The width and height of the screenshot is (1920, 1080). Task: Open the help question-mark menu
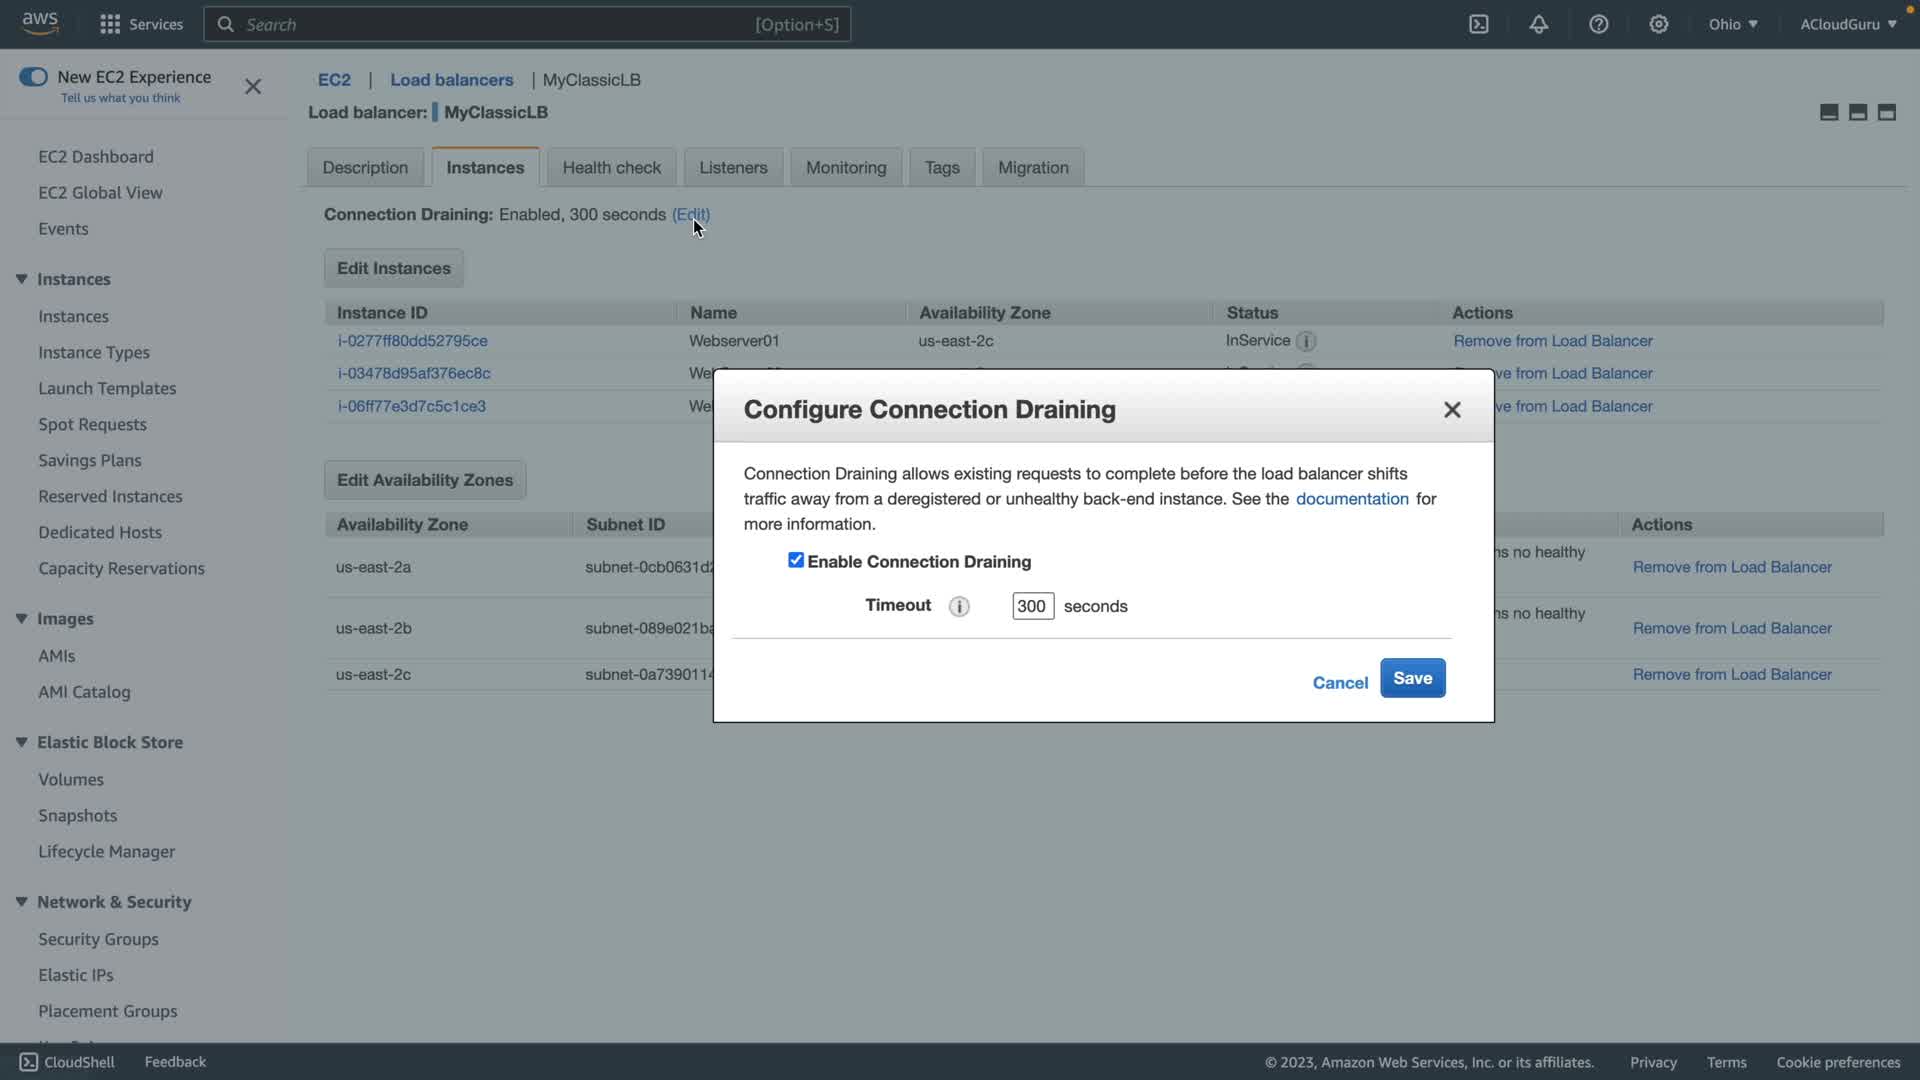pyautogui.click(x=1599, y=24)
